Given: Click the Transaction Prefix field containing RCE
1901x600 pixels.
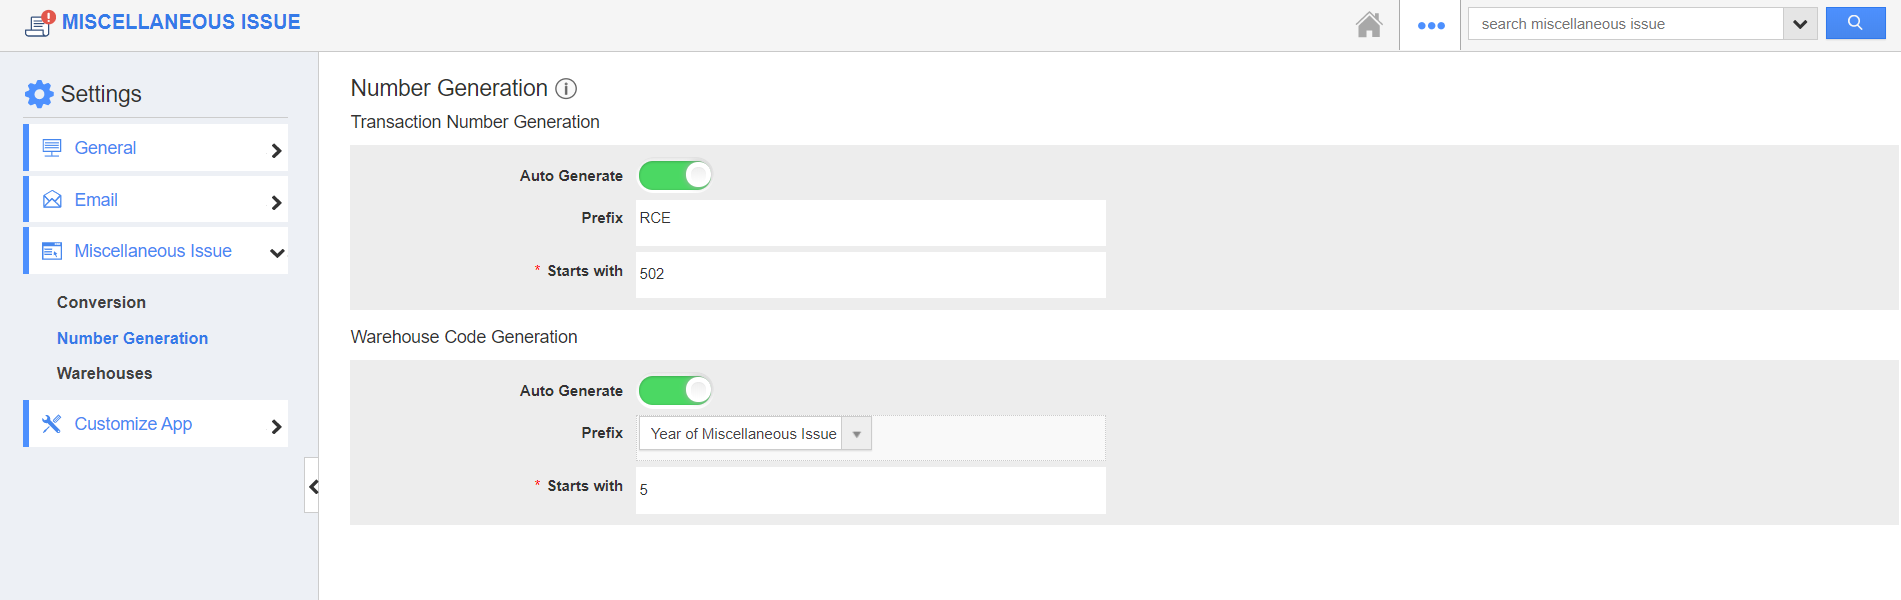Looking at the screenshot, I should point(870,222).
